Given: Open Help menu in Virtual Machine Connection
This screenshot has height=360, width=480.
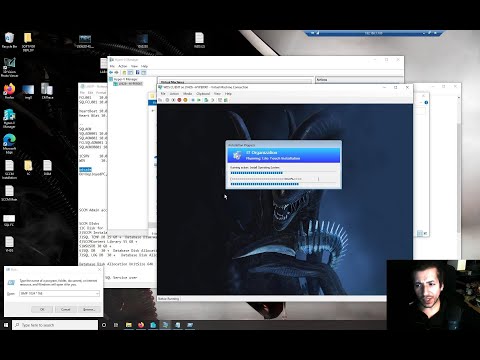Looking at the screenshot, I should (228, 94).
